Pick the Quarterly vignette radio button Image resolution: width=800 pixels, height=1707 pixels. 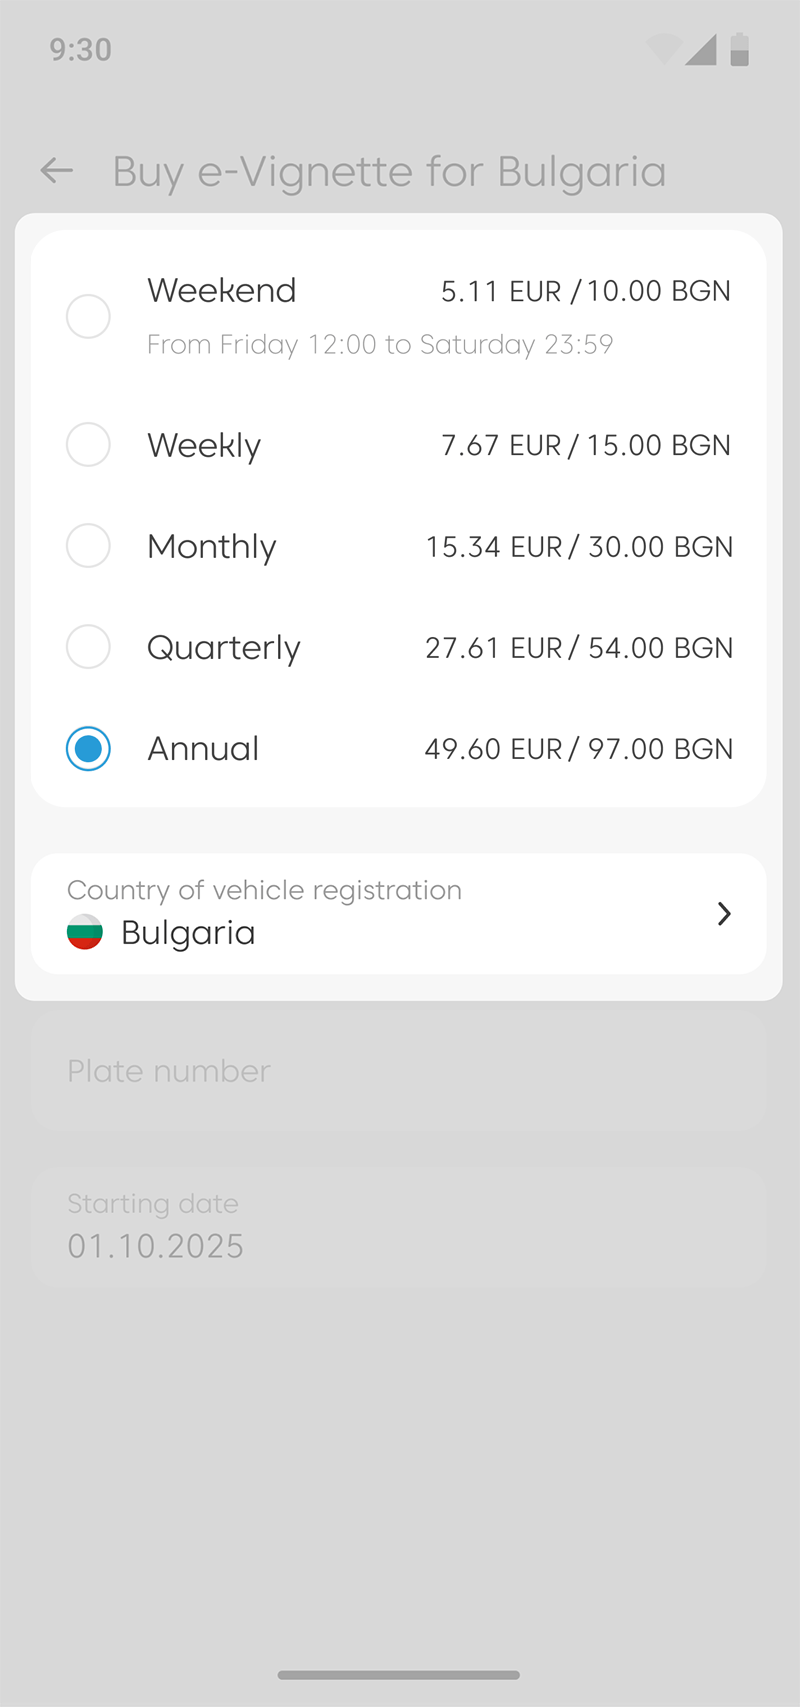tap(88, 647)
